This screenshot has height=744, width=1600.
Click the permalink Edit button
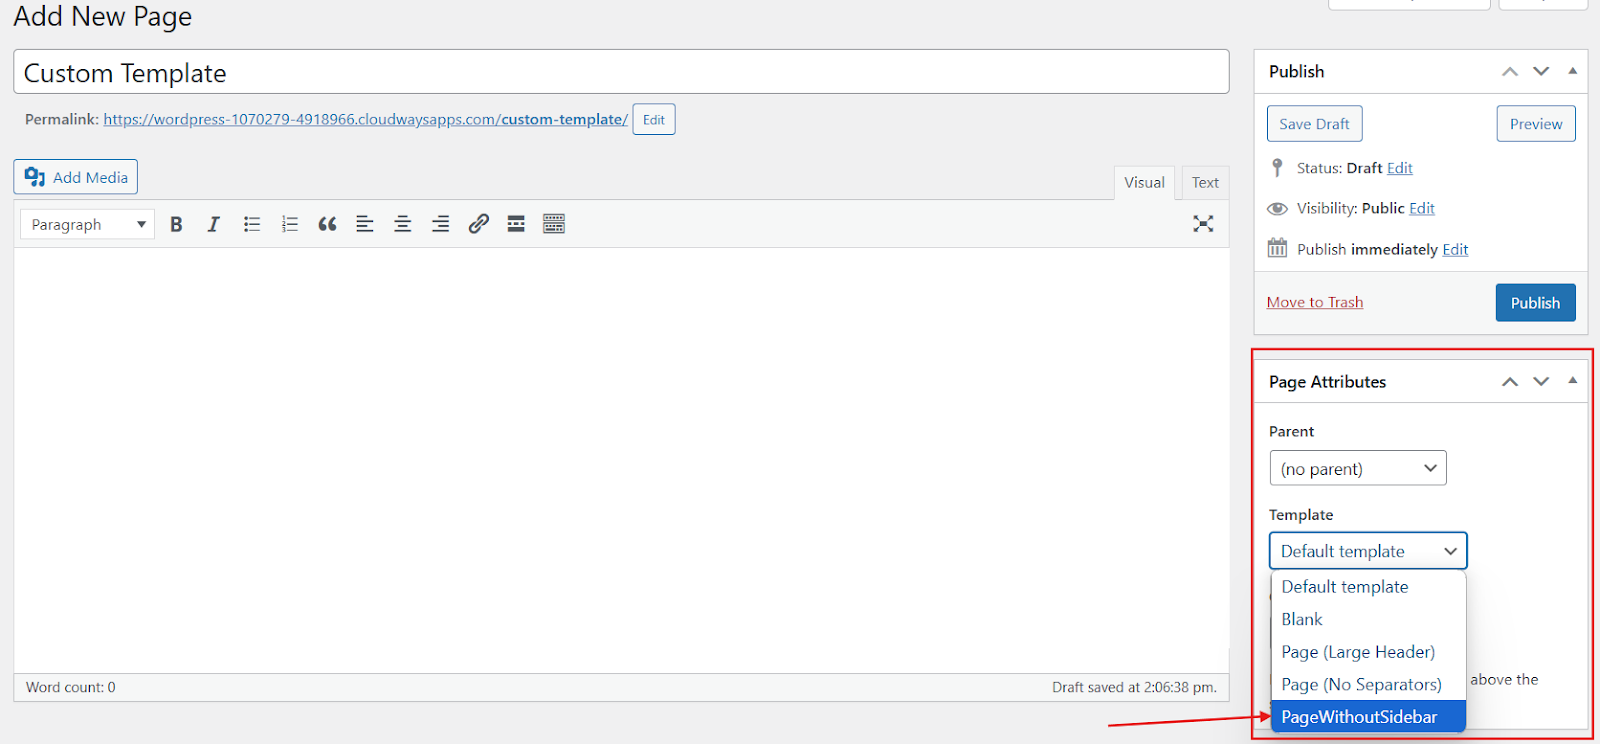click(654, 119)
